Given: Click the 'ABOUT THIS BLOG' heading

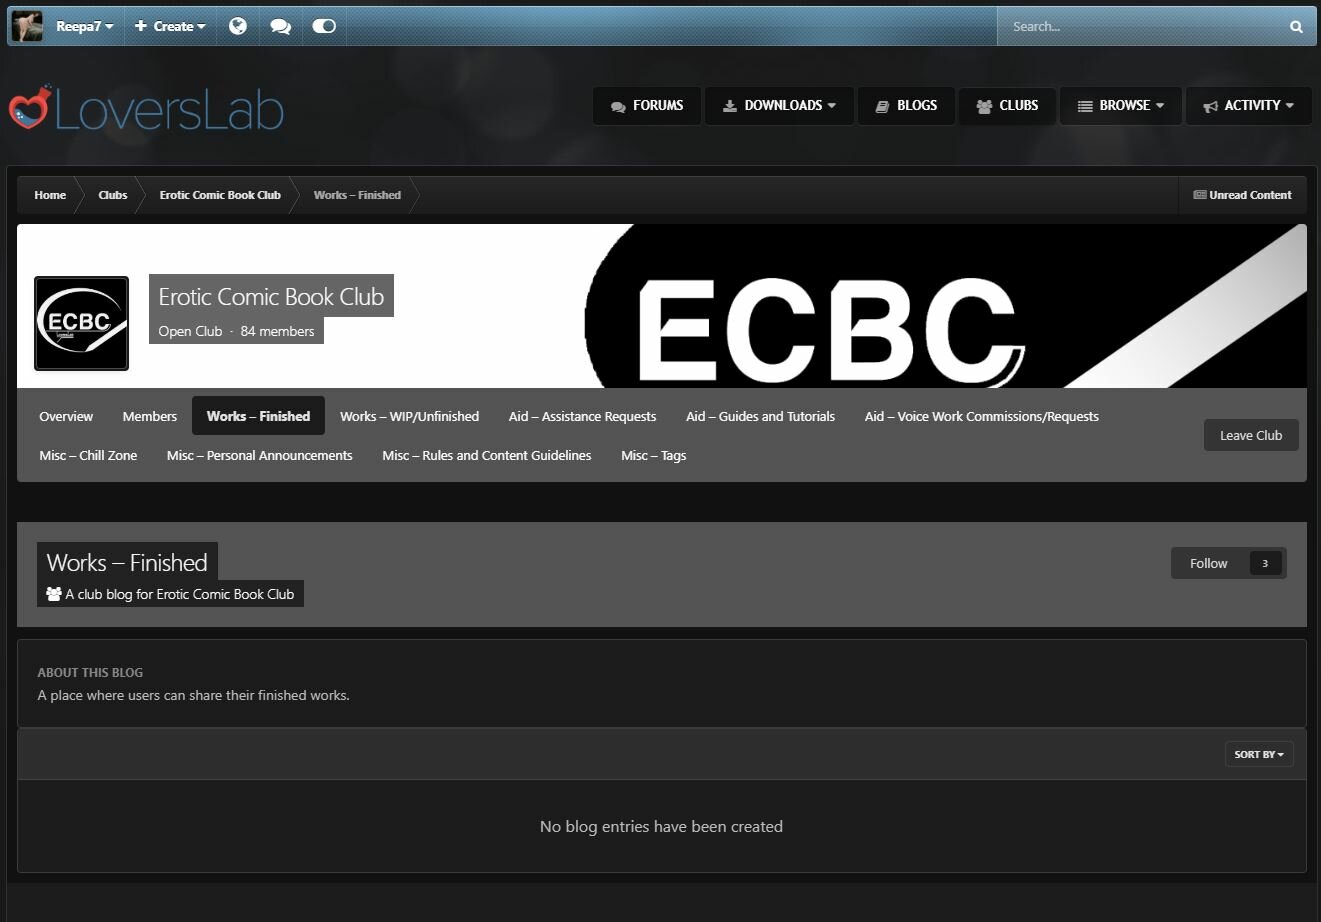Looking at the screenshot, I should tap(90, 672).
